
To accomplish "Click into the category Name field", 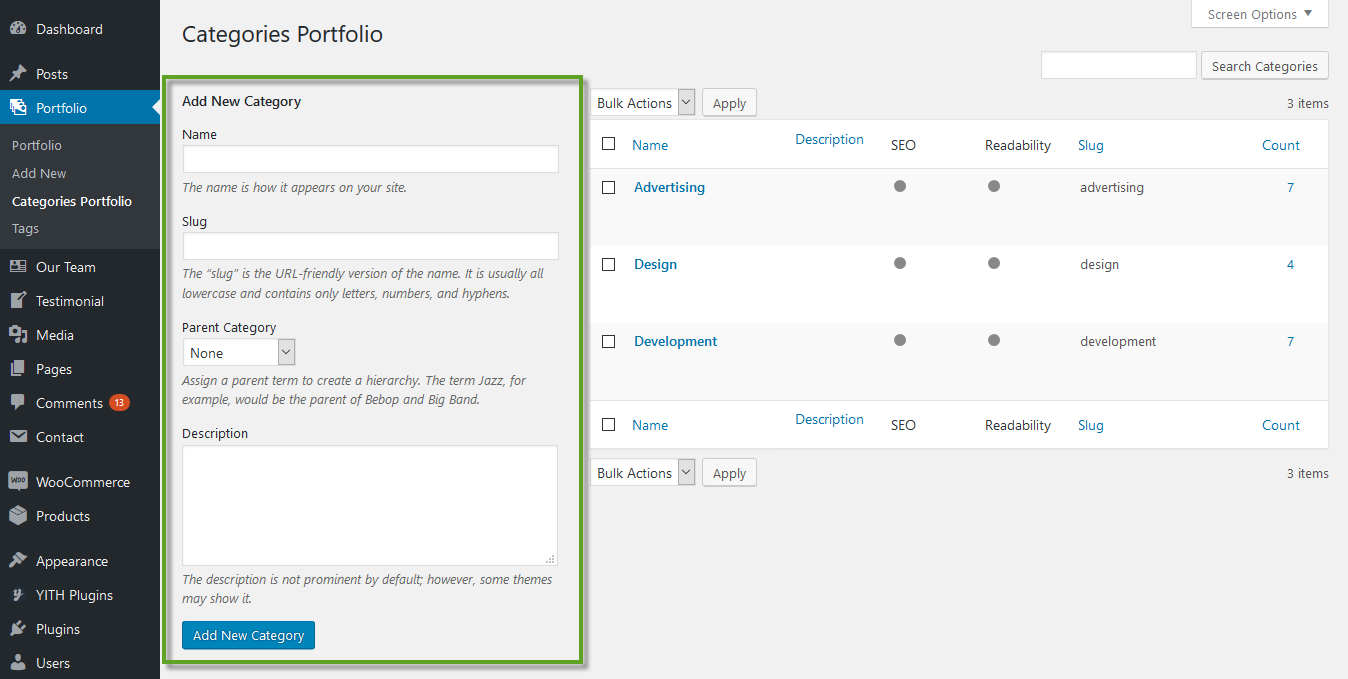I will click(370, 159).
